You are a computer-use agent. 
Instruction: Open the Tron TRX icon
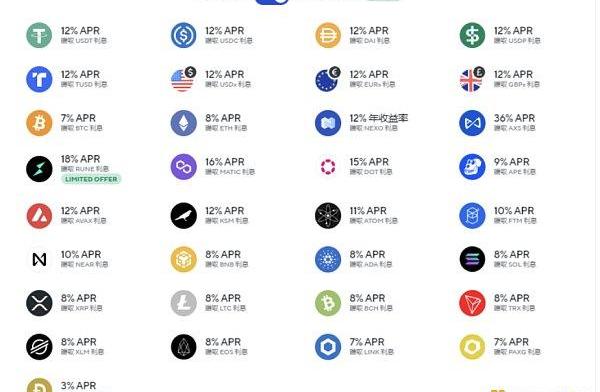click(x=472, y=303)
